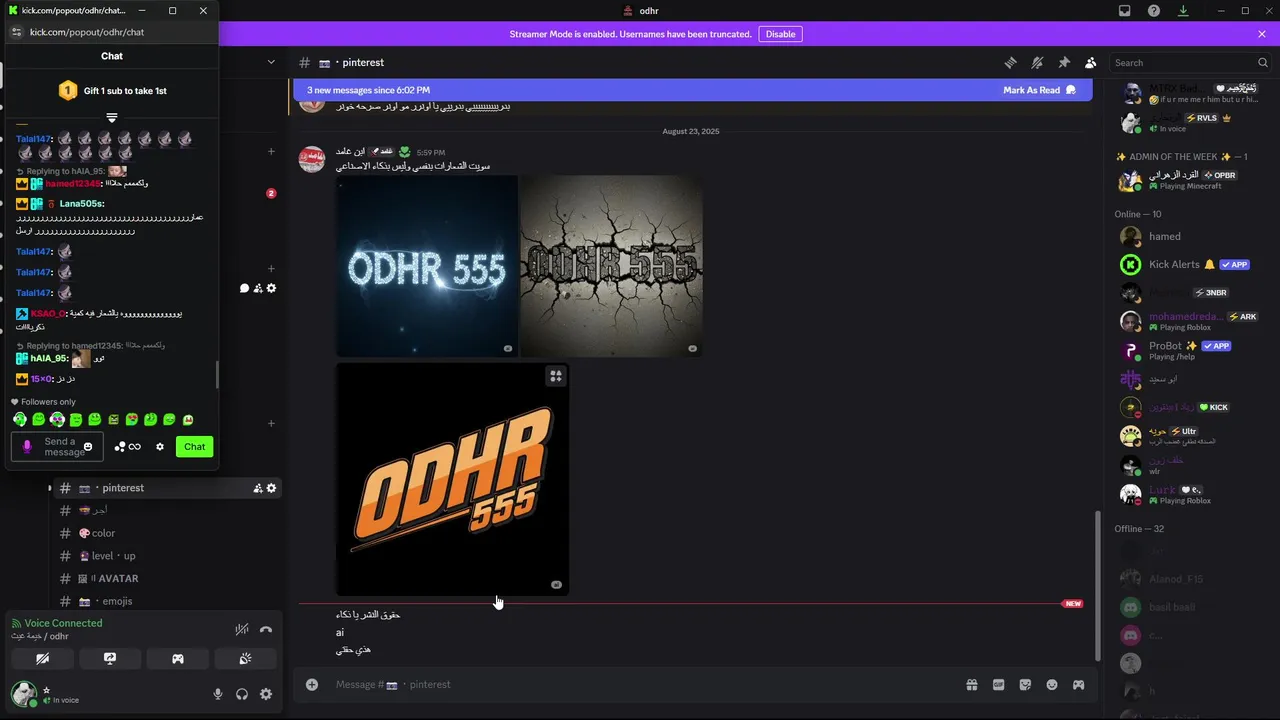This screenshot has height=720, width=1280.
Task: Open Voice Connected status details
Action: click(63, 623)
